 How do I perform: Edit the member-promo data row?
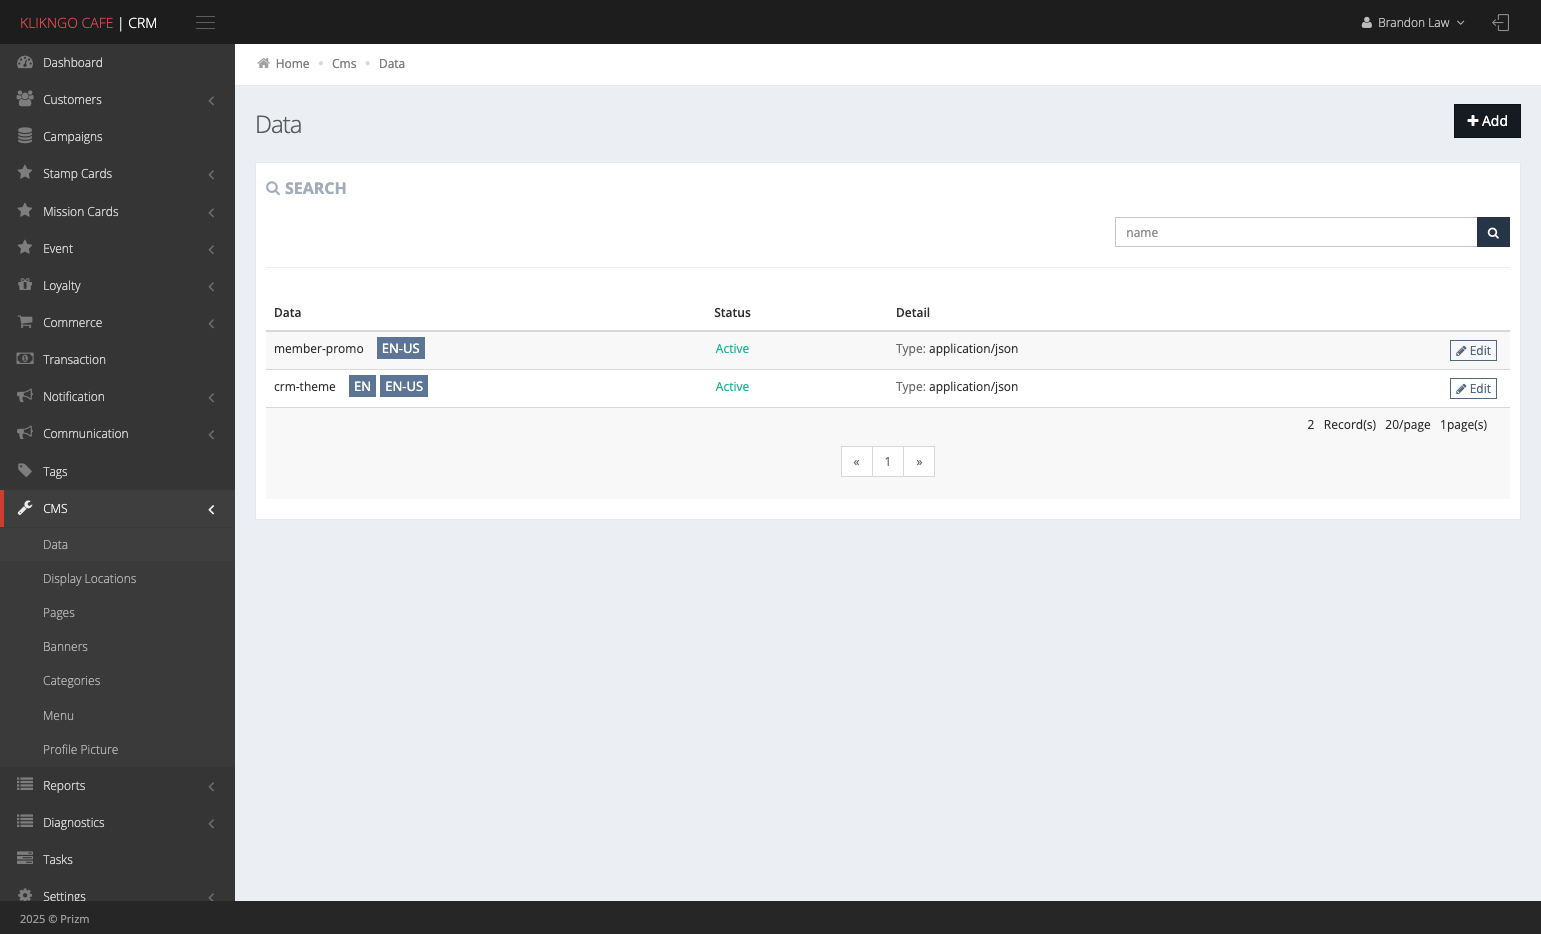(x=1473, y=350)
